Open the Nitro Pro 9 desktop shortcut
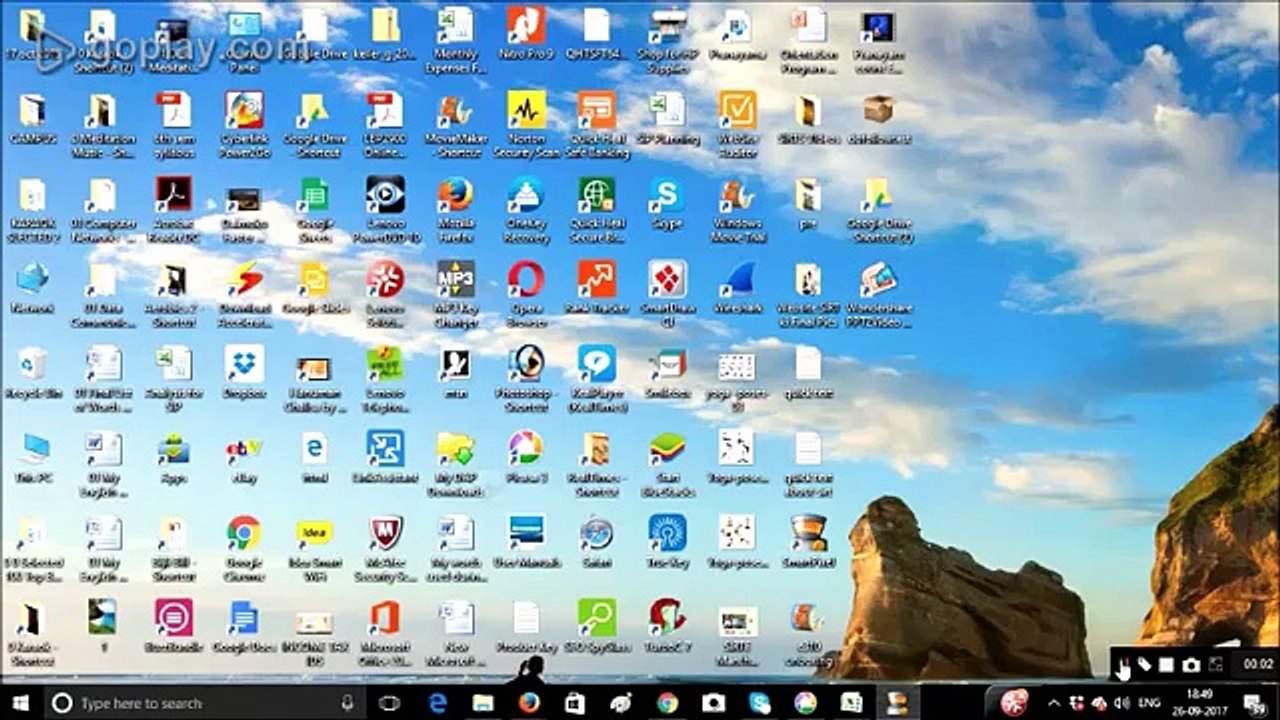The image size is (1280, 720). (x=526, y=34)
